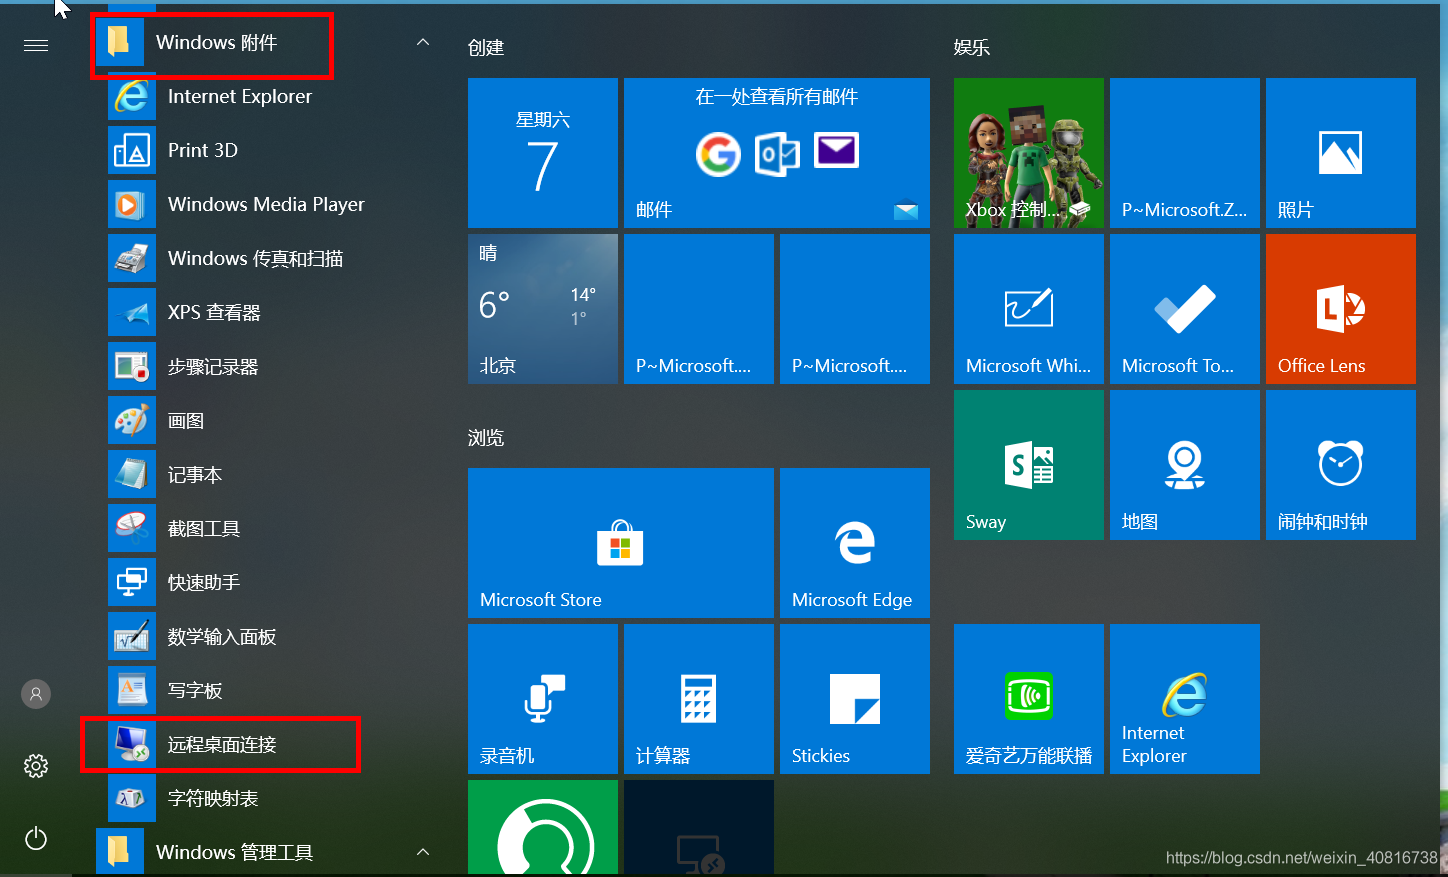Open the green tile below 录音机
The height and width of the screenshot is (877, 1448).
(543, 828)
